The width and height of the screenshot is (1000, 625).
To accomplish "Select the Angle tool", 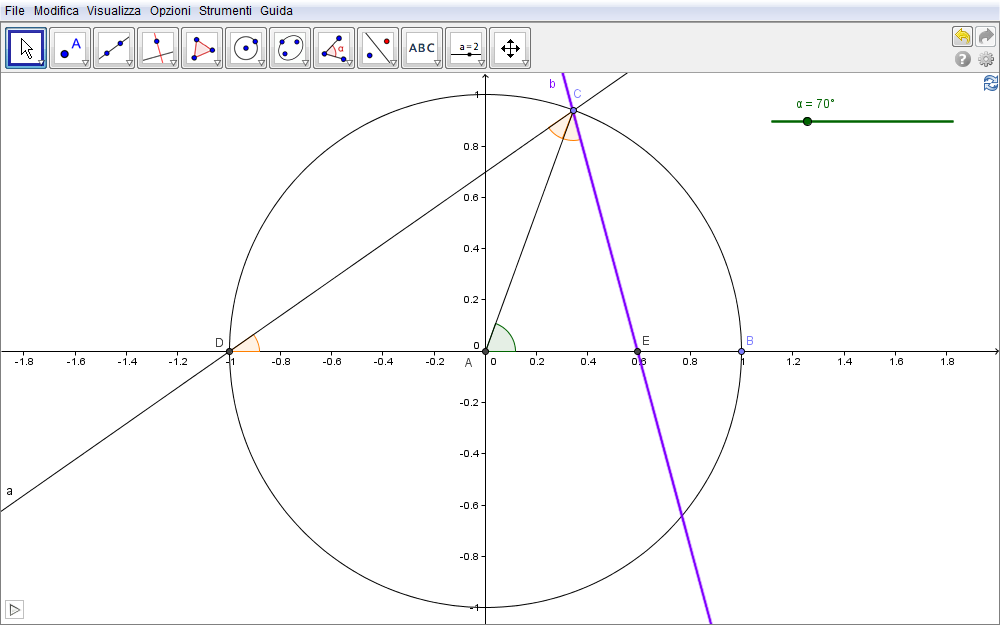I will tap(334, 48).
